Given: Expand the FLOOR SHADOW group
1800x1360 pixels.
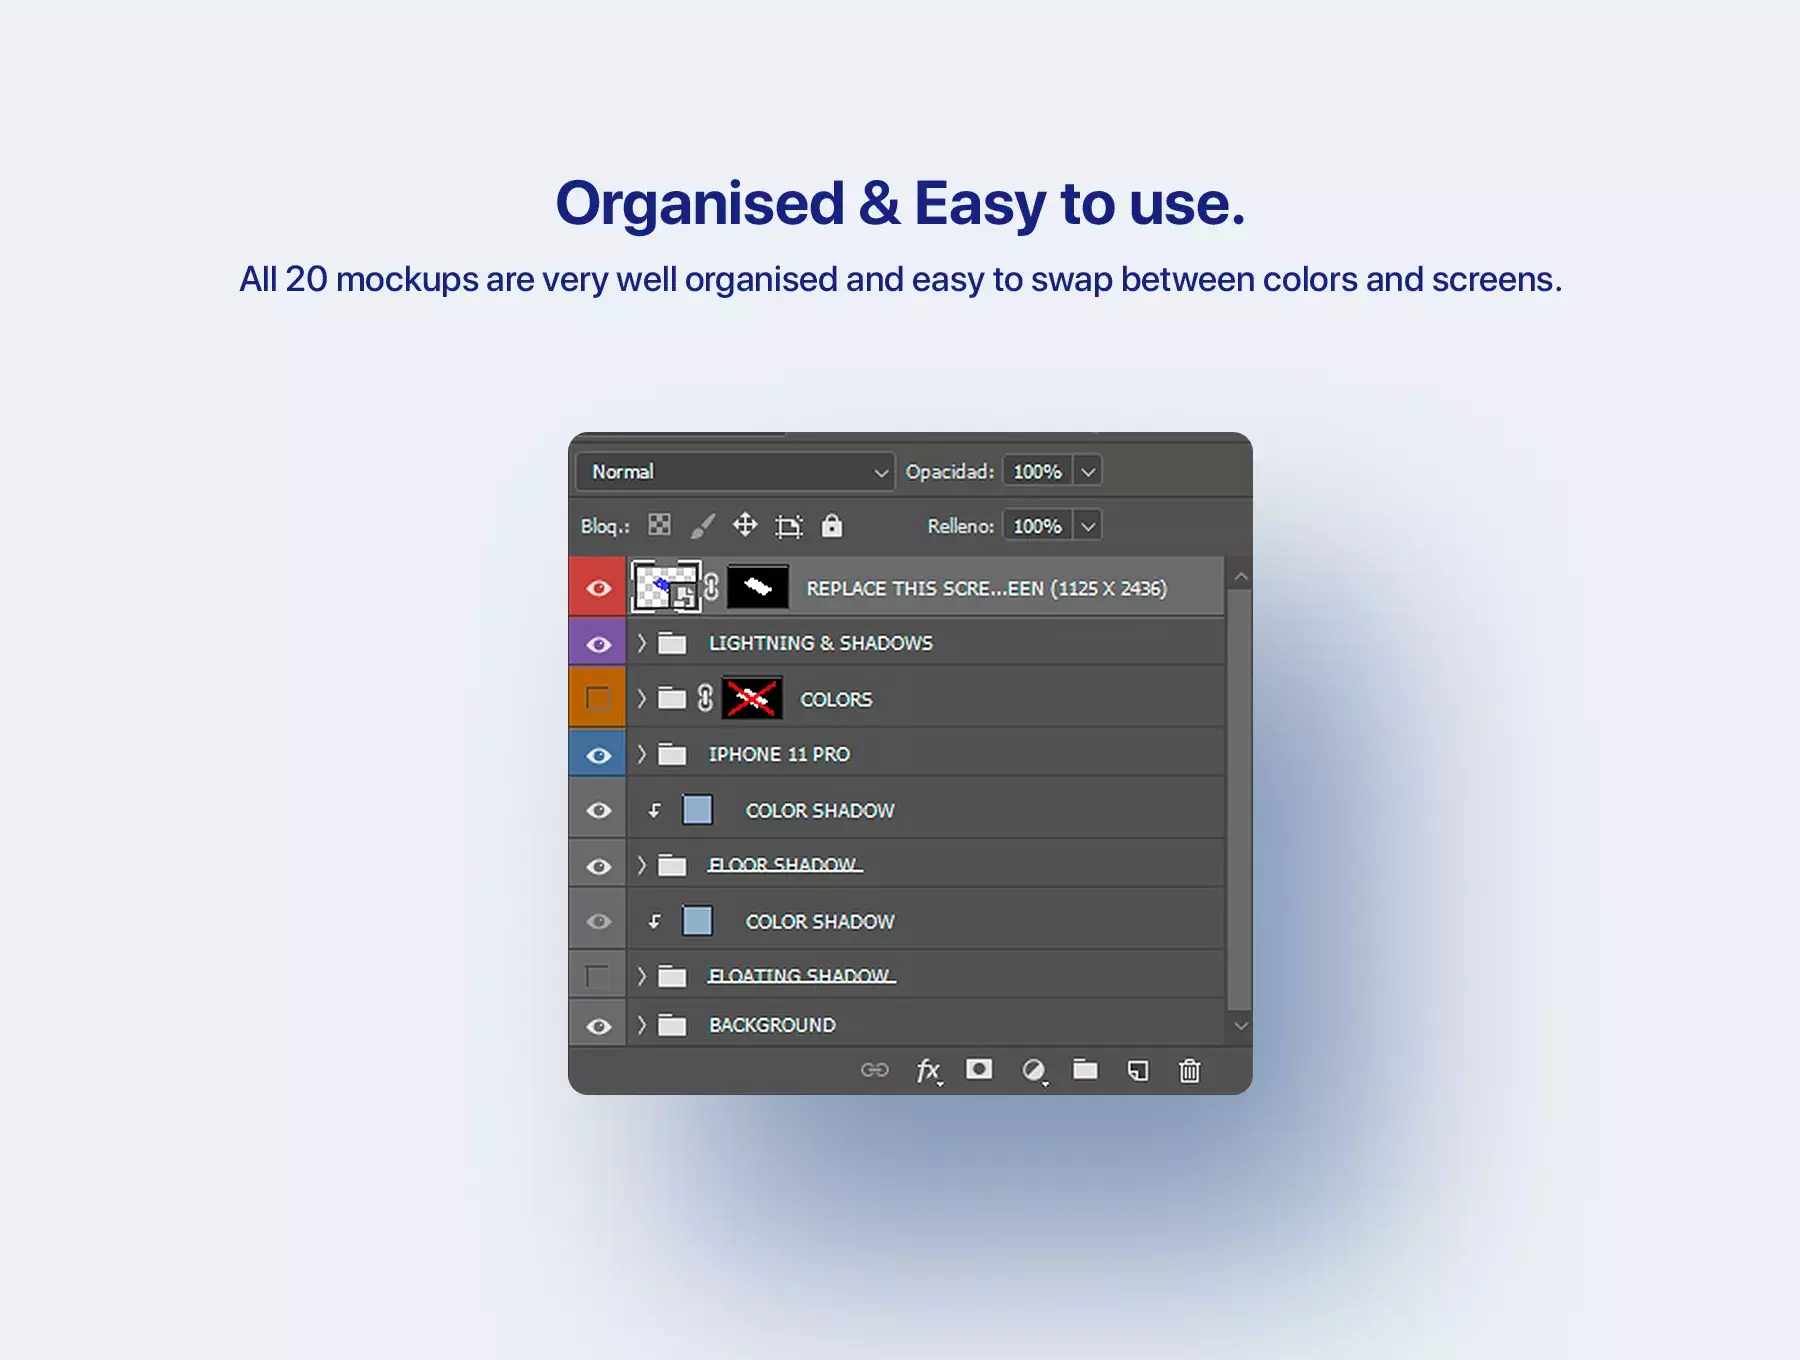Looking at the screenshot, I should 642,865.
